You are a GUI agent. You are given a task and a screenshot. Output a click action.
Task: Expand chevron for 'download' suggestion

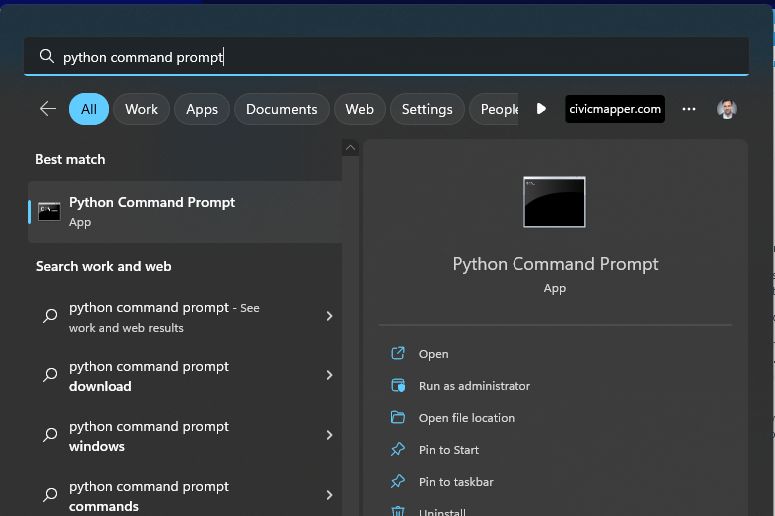[329, 376]
